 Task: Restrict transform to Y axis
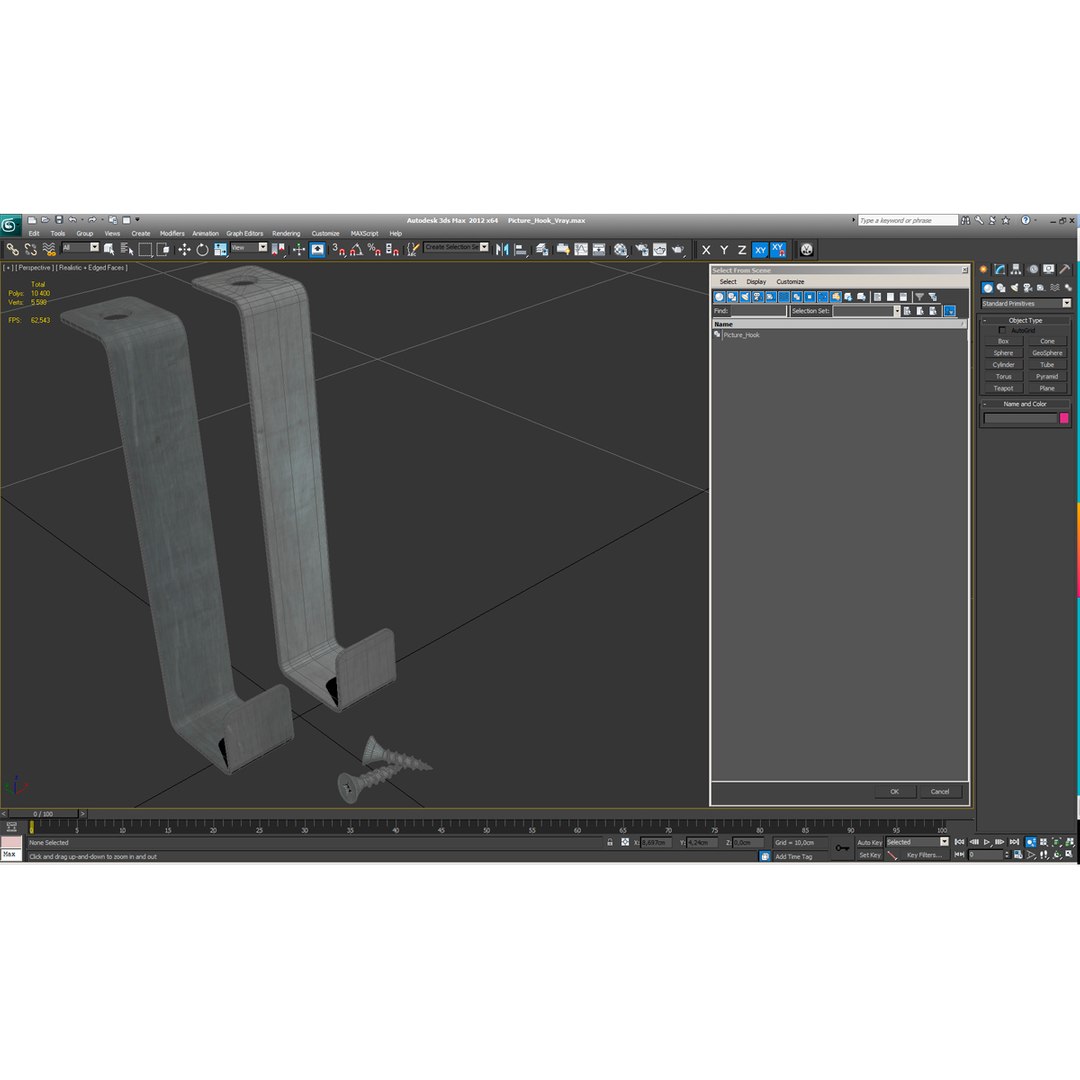tap(724, 250)
